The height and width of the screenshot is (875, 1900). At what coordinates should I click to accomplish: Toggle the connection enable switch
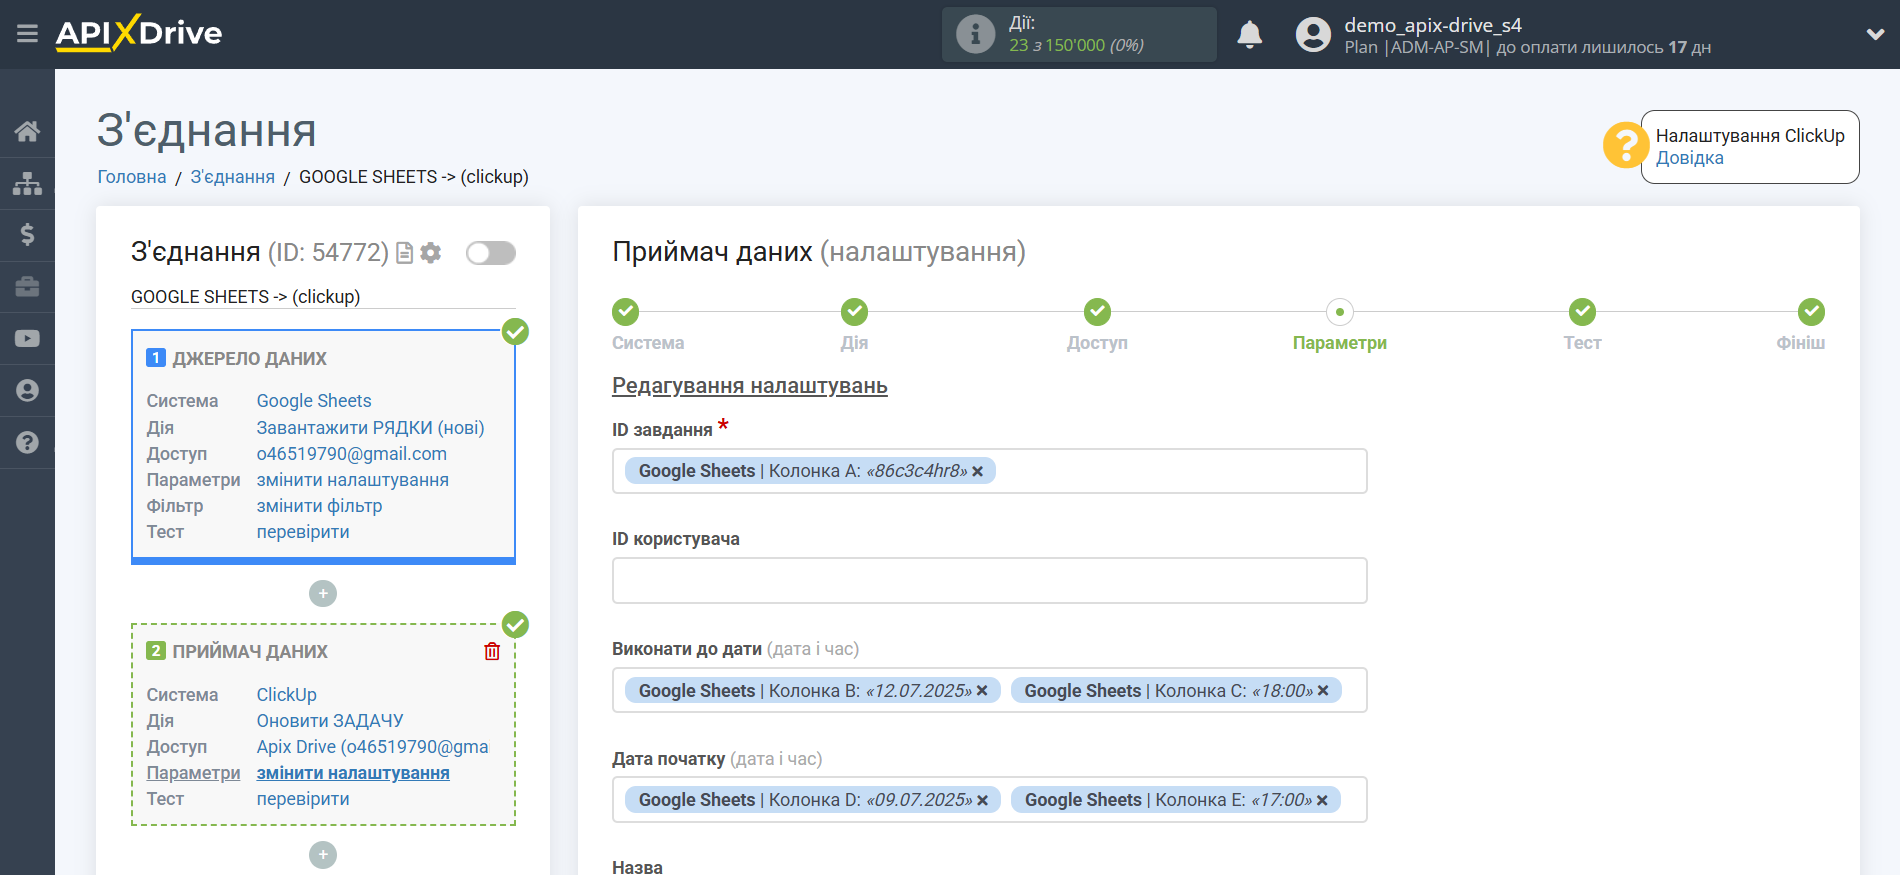pos(490,253)
